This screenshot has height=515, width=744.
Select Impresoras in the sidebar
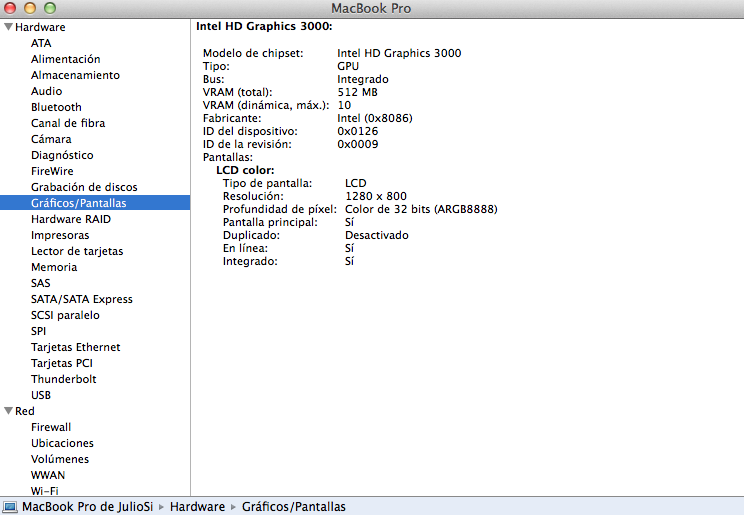pyautogui.click(x=60, y=235)
